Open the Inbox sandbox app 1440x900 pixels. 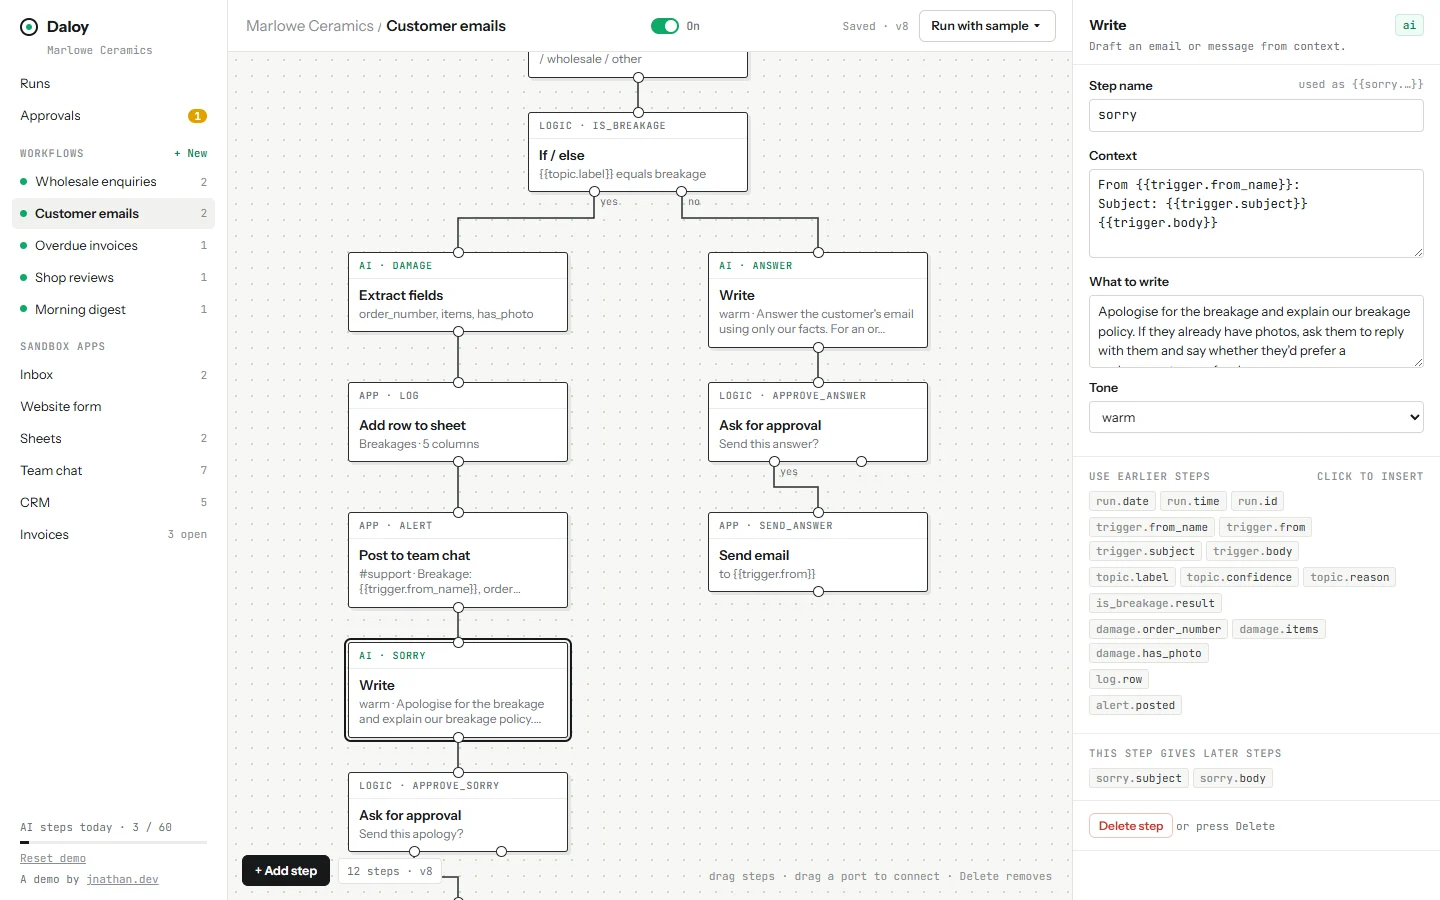[113, 374]
